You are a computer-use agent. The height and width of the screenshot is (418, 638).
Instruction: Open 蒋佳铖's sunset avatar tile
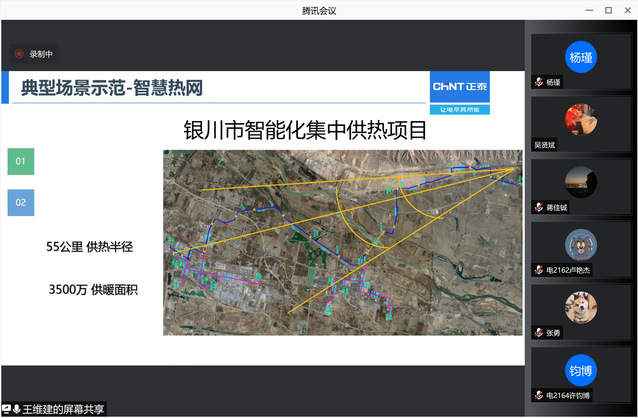[x=580, y=182]
